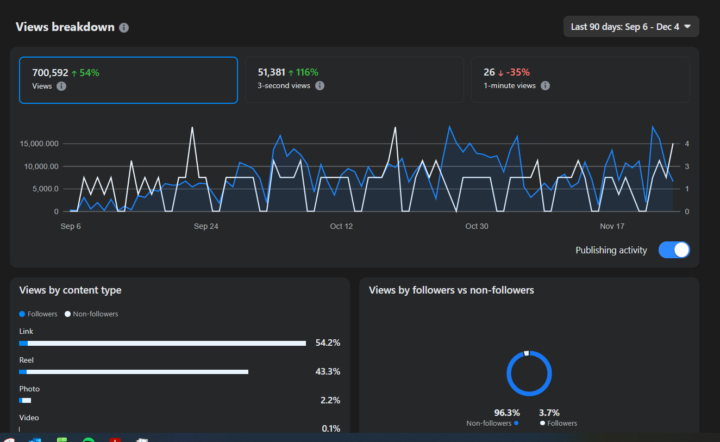Click the followers vs non-followers donut chart

[x=529, y=373]
